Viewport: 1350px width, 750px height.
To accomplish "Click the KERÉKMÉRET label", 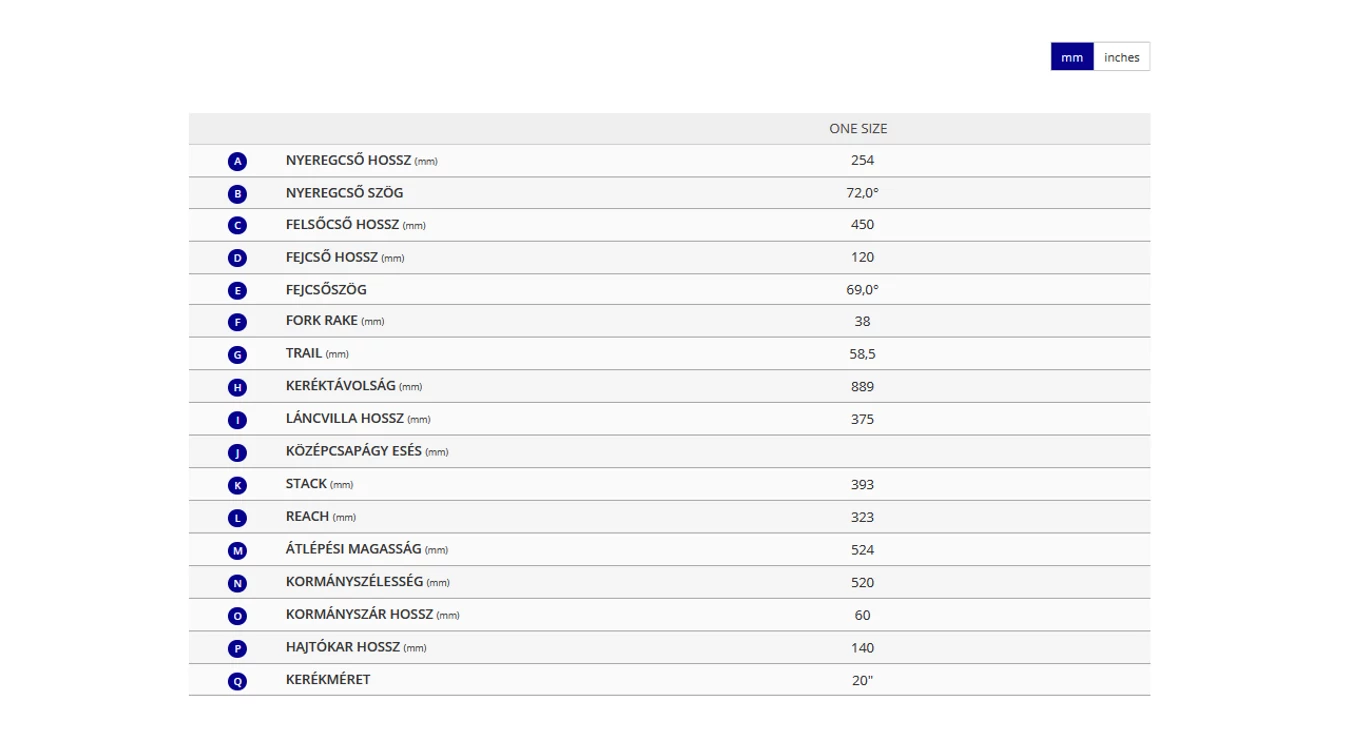I will pos(327,679).
